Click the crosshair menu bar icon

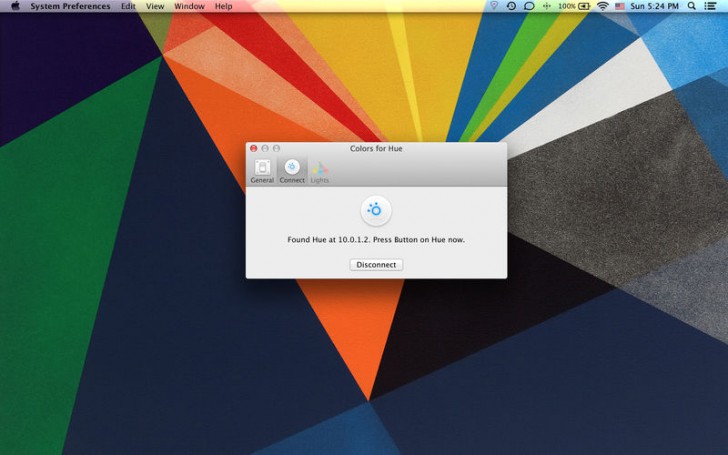546,6
